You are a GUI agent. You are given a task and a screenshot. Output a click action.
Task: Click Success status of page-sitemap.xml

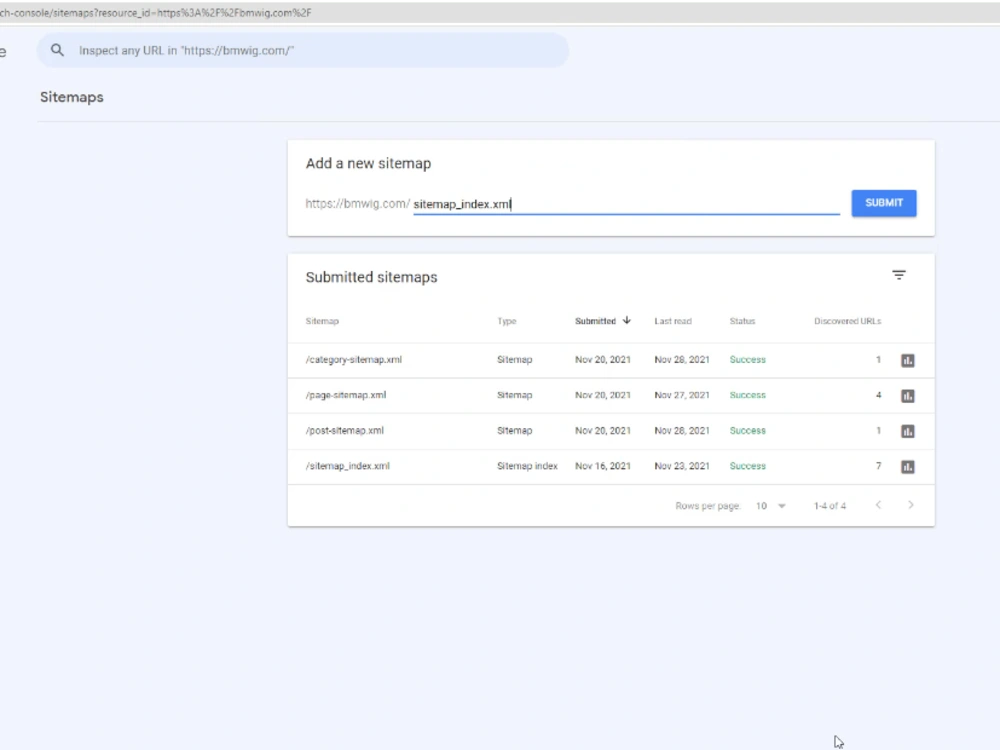click(747, 395)
